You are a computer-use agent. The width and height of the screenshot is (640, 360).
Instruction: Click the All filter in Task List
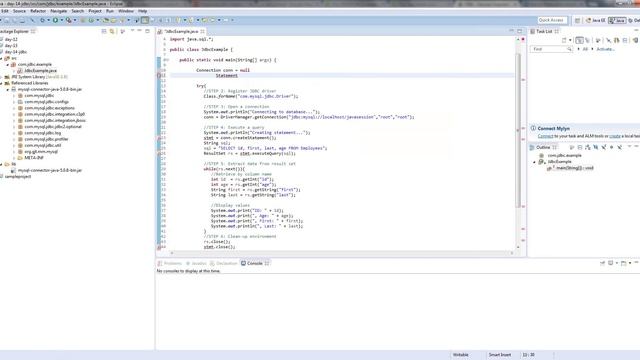pyautogui.click(x=585, y=49)
